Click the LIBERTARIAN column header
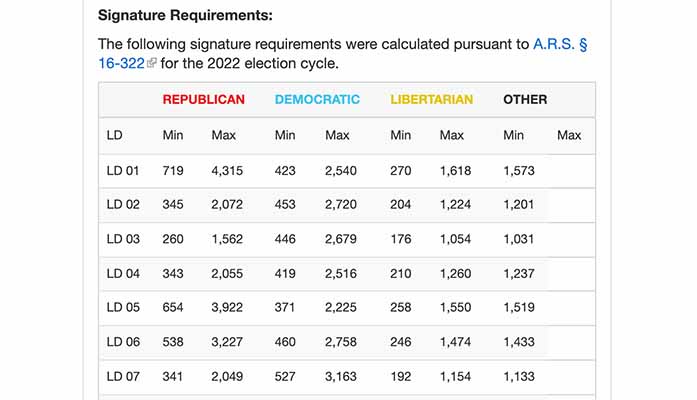Screen dimensions: 697x400 (431, 100)
